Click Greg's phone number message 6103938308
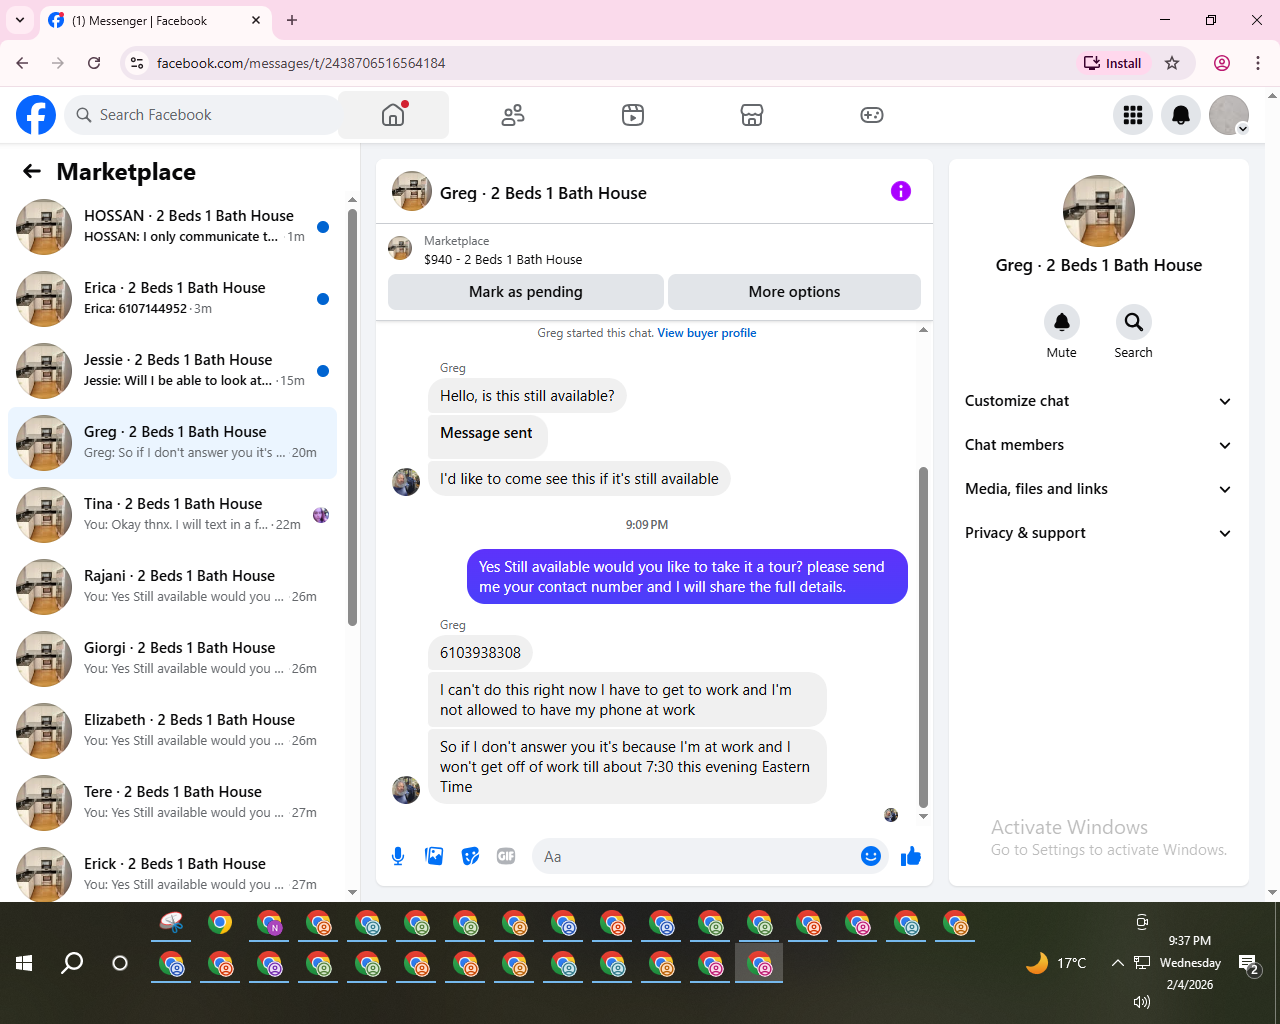The image size is (1280, 1024). coord(480,653)
